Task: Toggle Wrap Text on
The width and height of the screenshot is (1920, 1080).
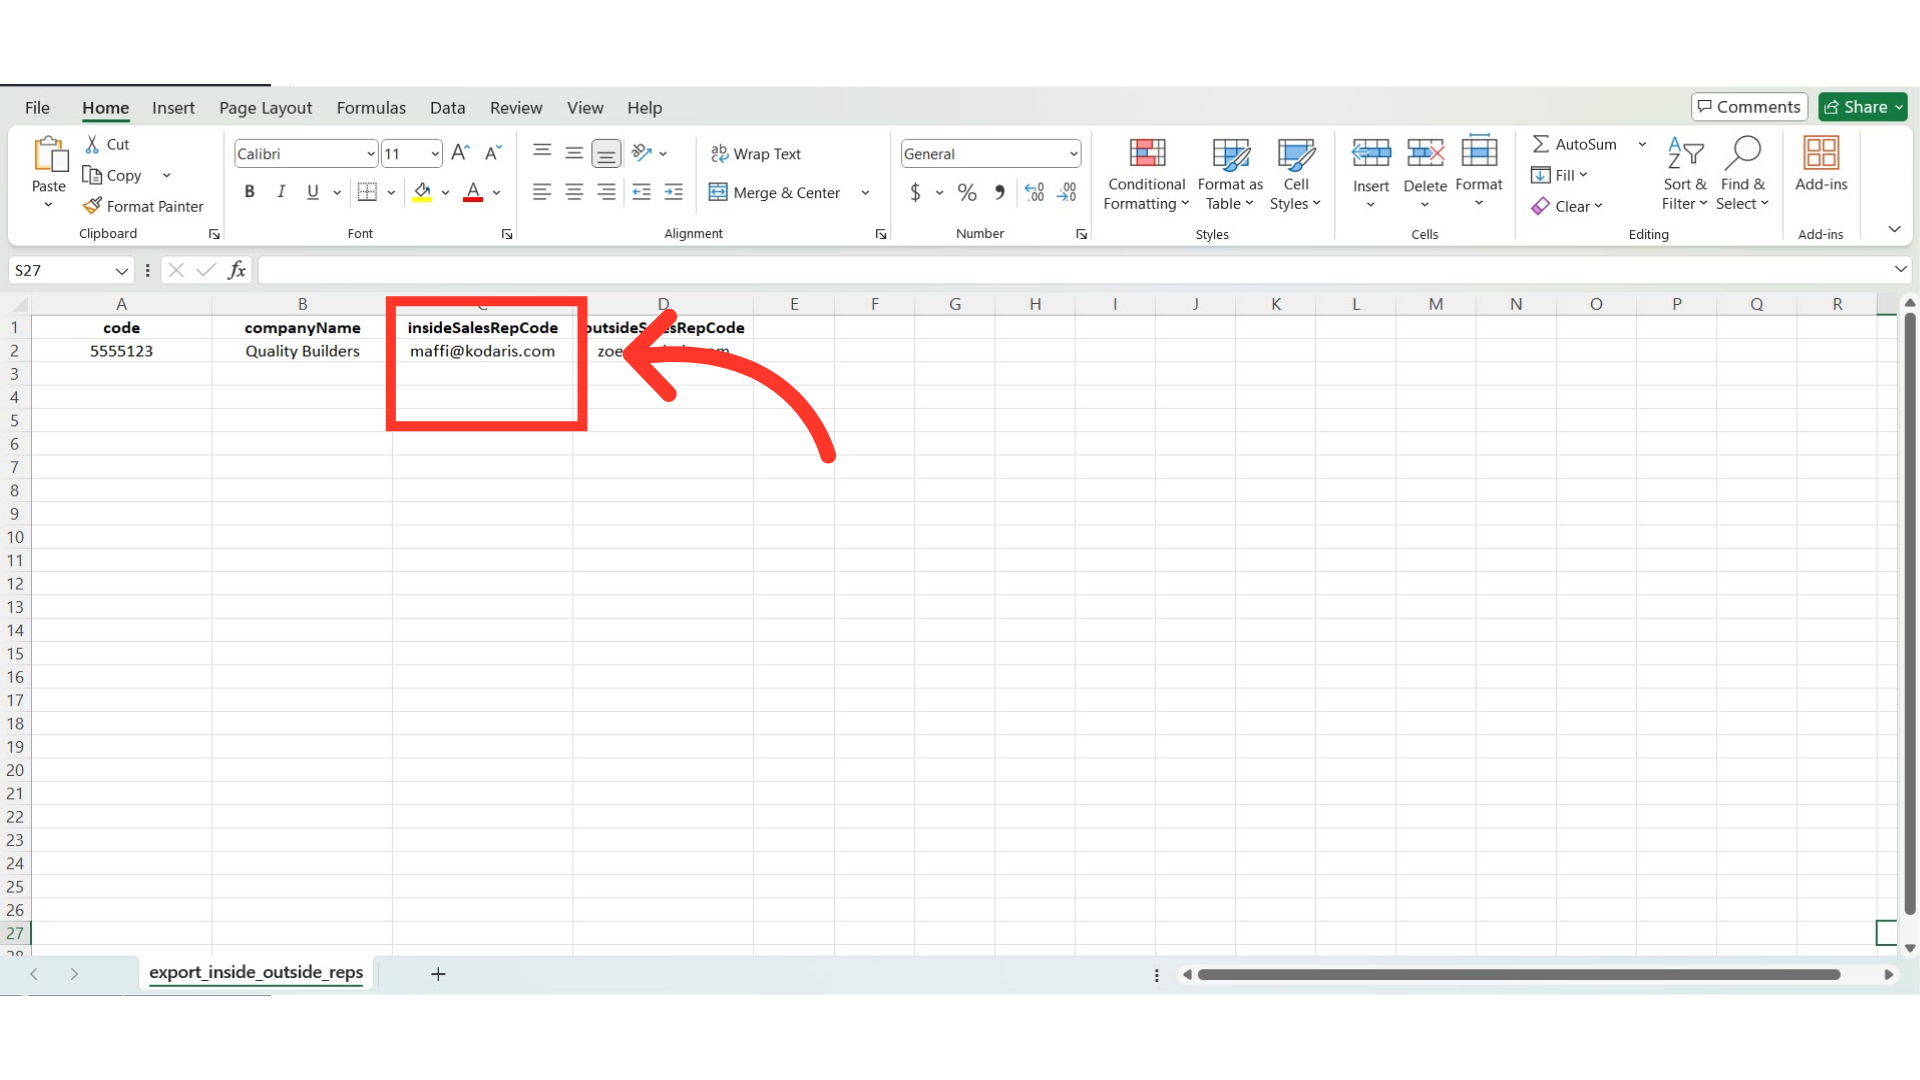Action: tap(756, 153)
